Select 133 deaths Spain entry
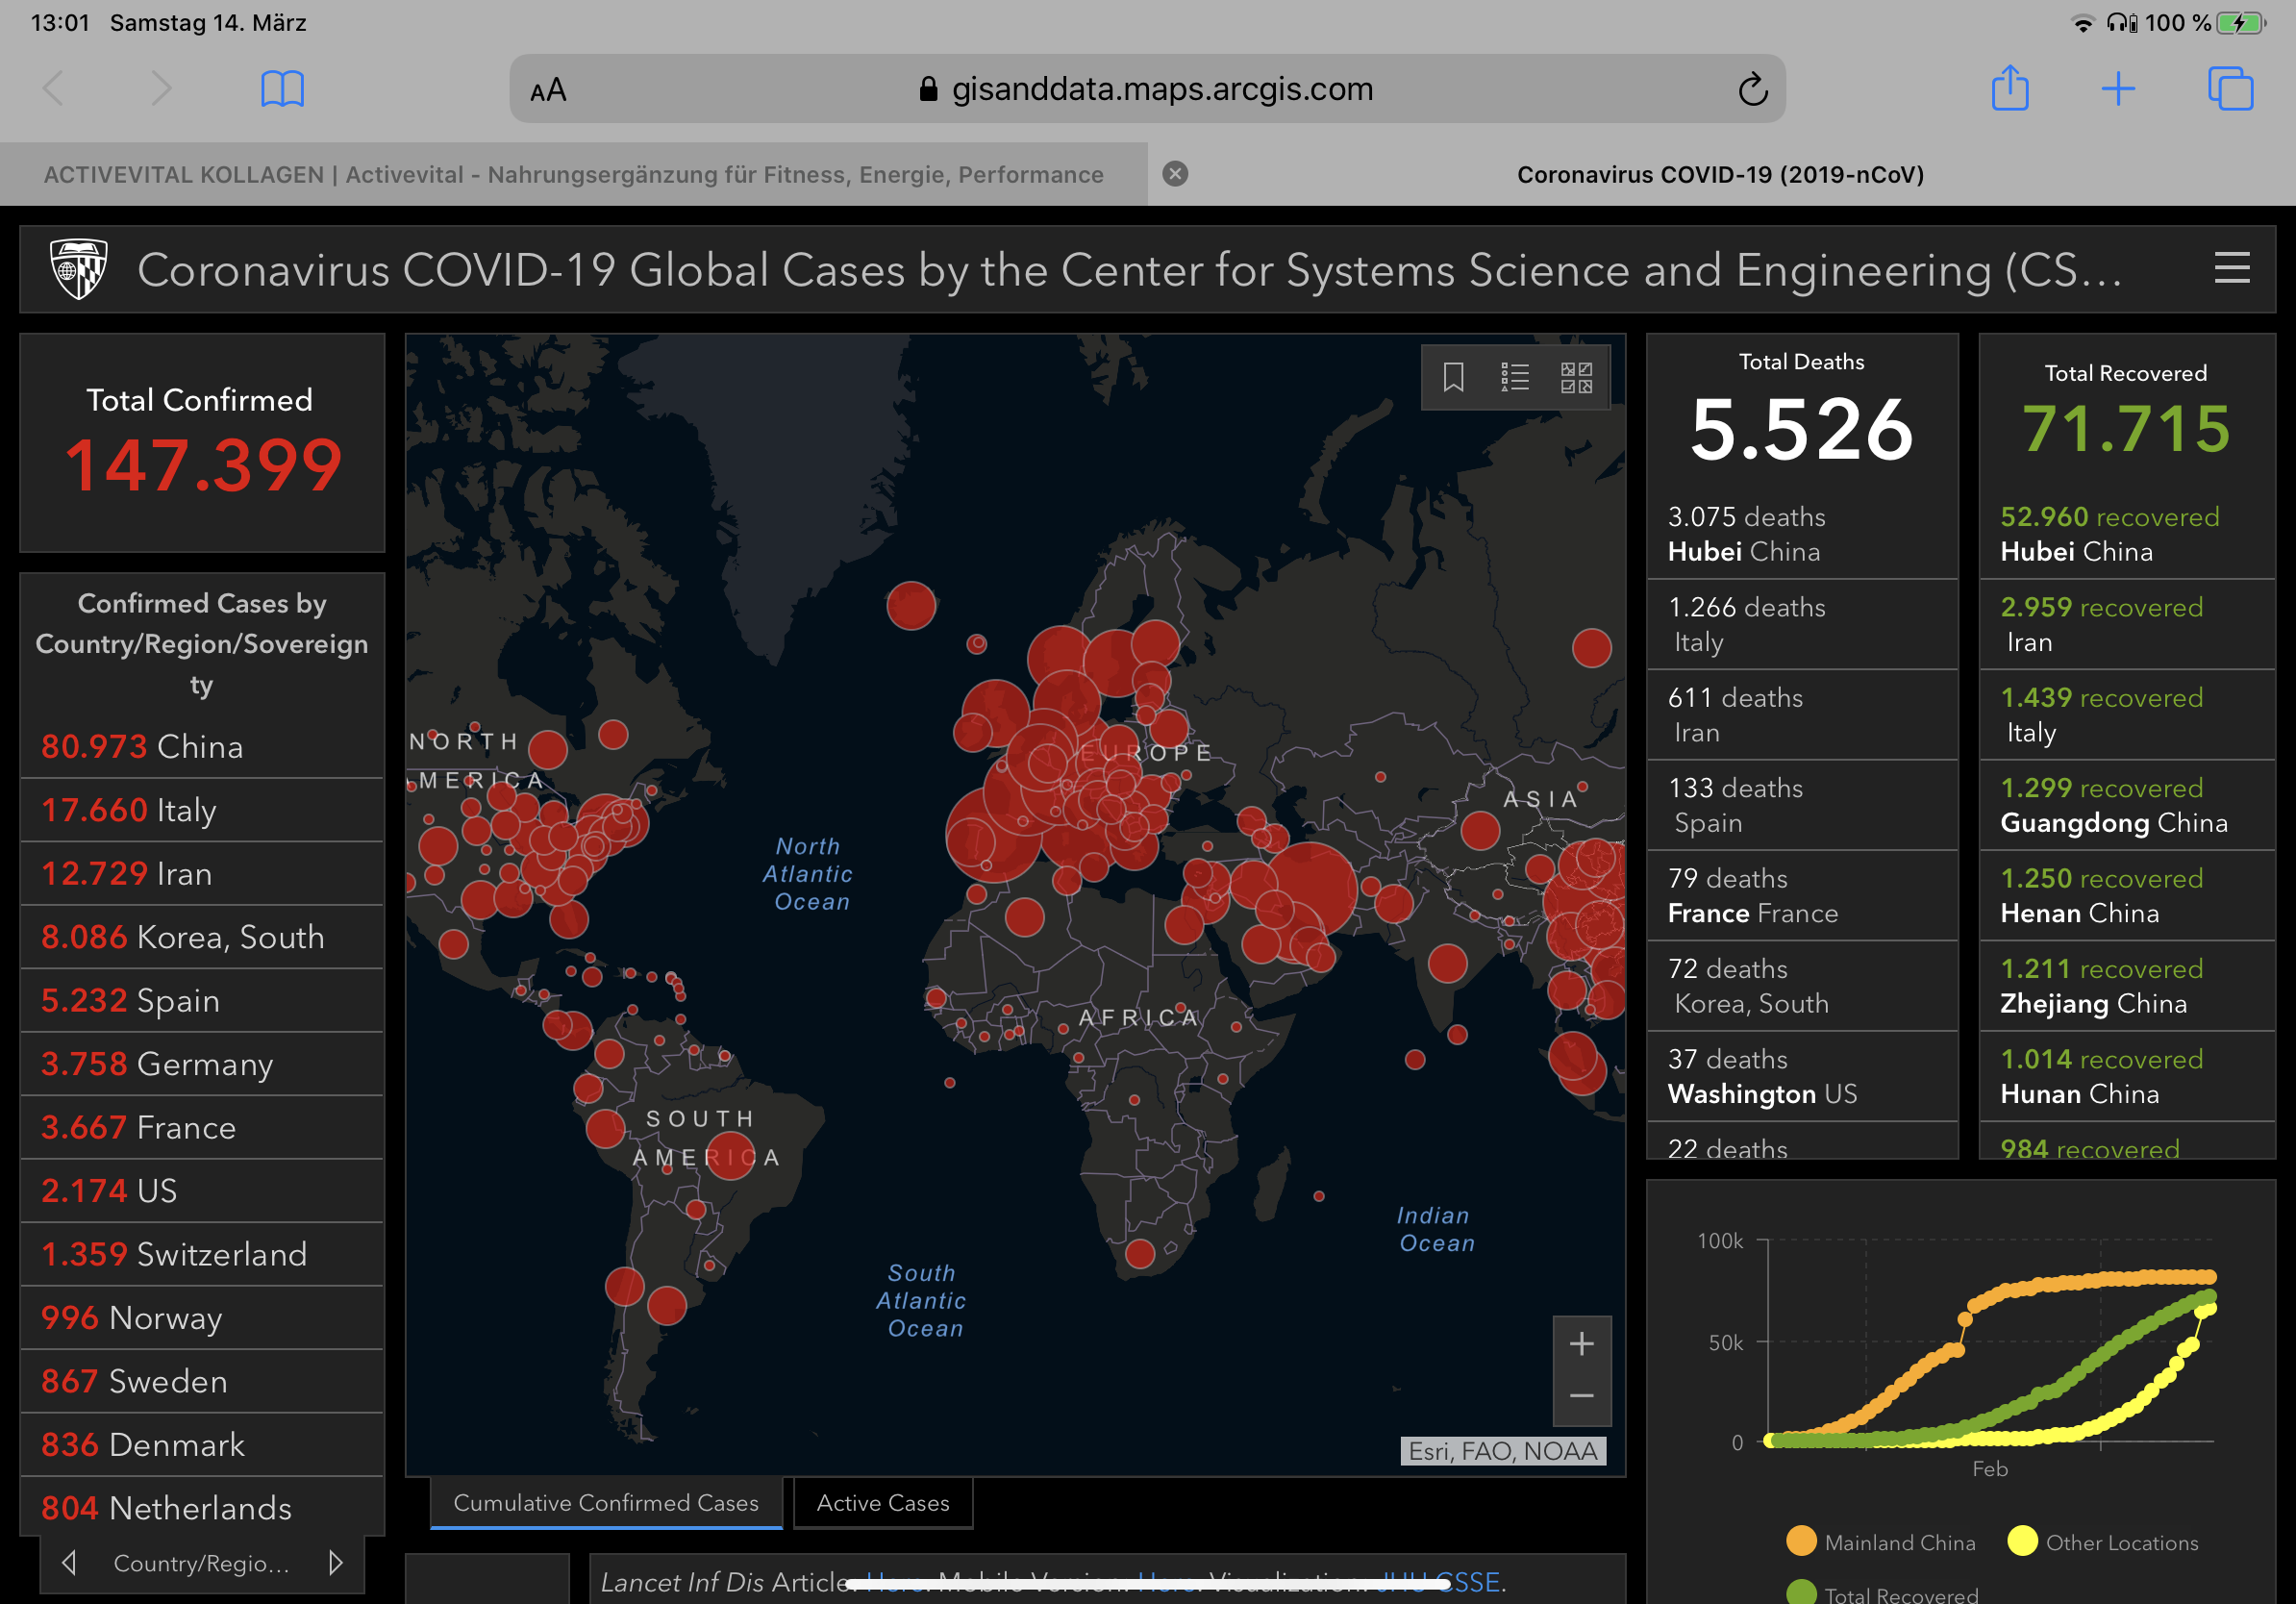This screenshot has width=2296, height=1604. pyautogui.click(x=1802, y=805)
